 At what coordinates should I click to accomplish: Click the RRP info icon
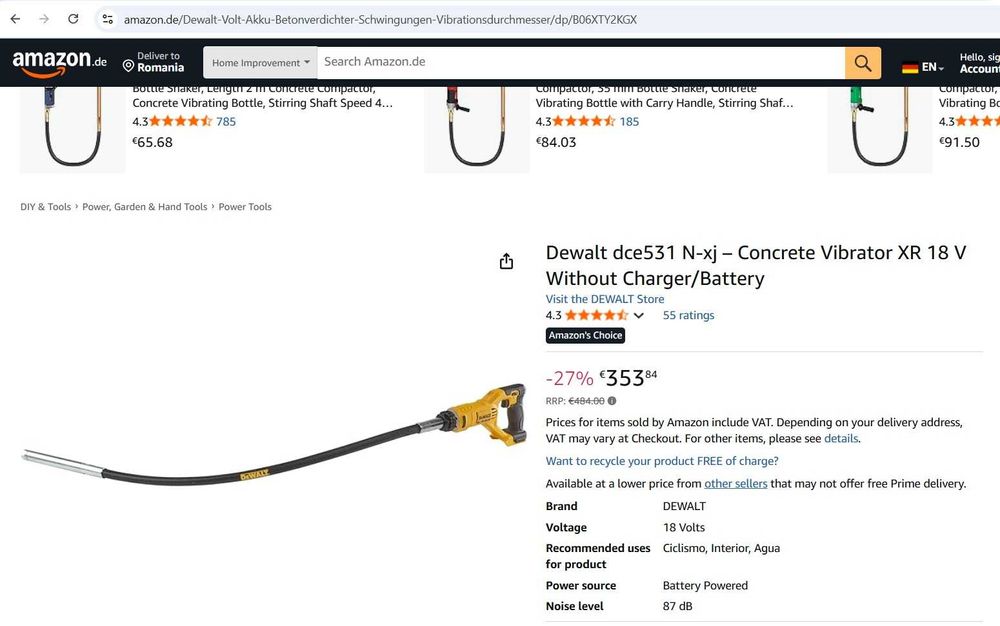(x=612, y=401)
